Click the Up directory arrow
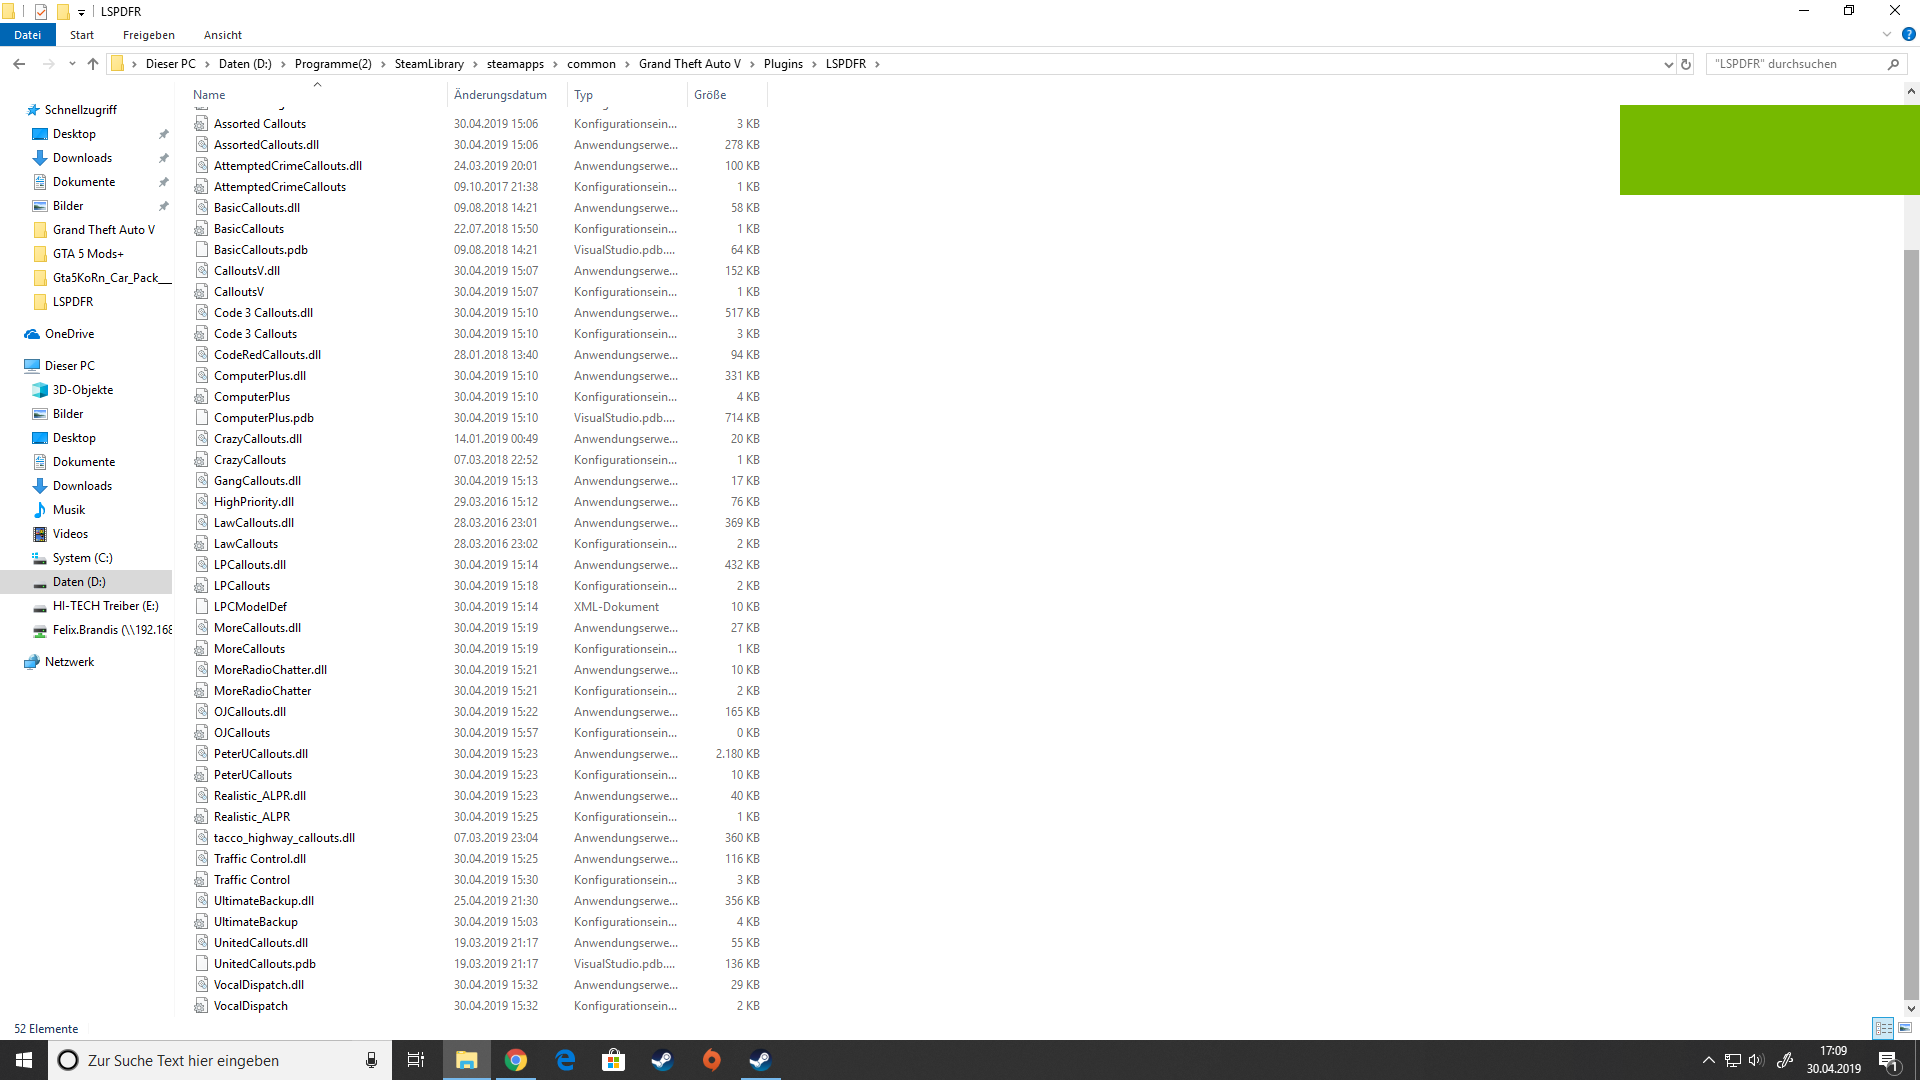The image size is (1920, 1080). point(93,64)
